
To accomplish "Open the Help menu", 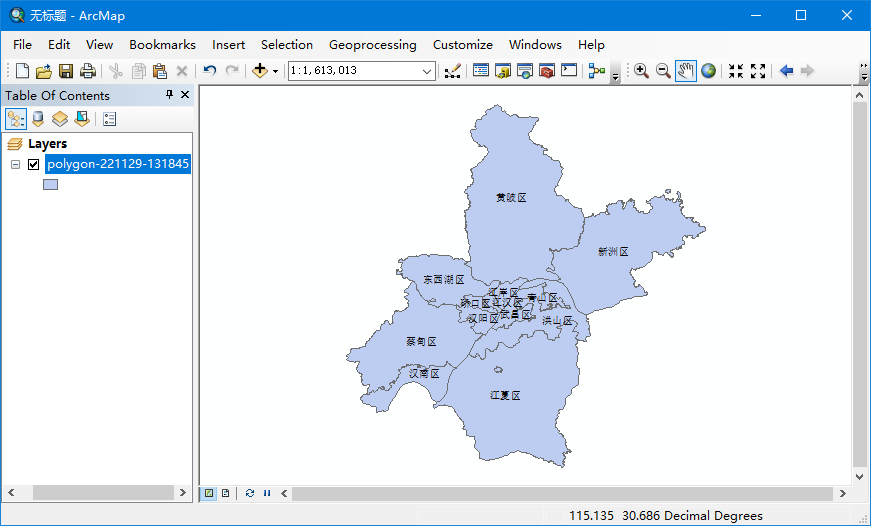I will [591, 44].
